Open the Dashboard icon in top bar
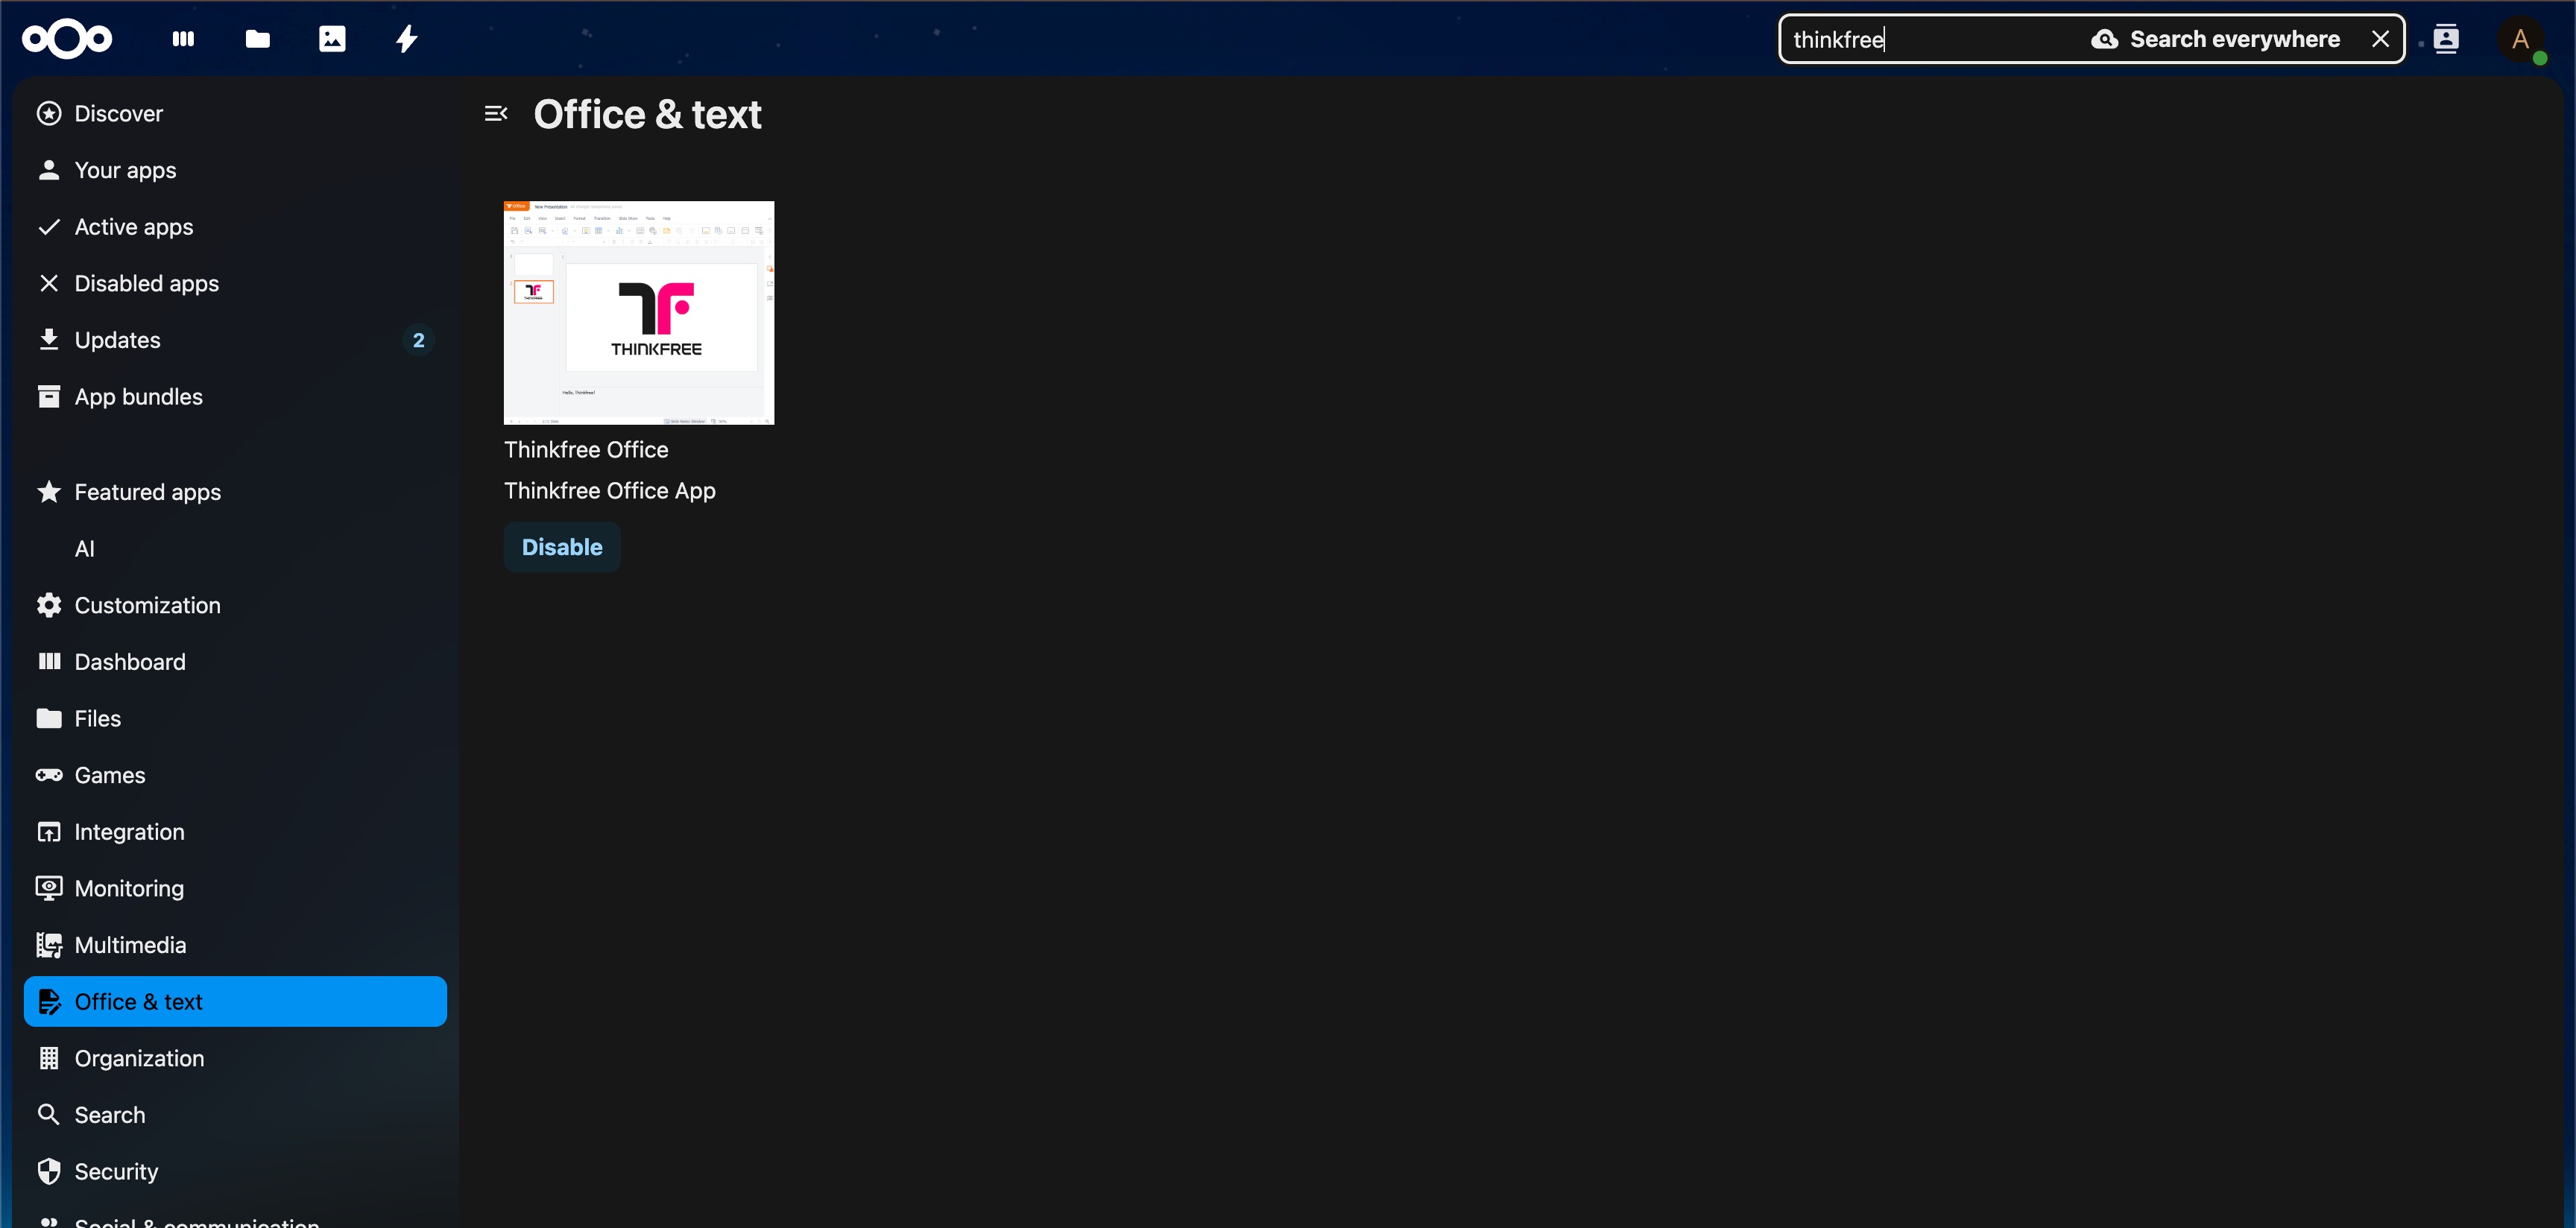 point(183,39)
